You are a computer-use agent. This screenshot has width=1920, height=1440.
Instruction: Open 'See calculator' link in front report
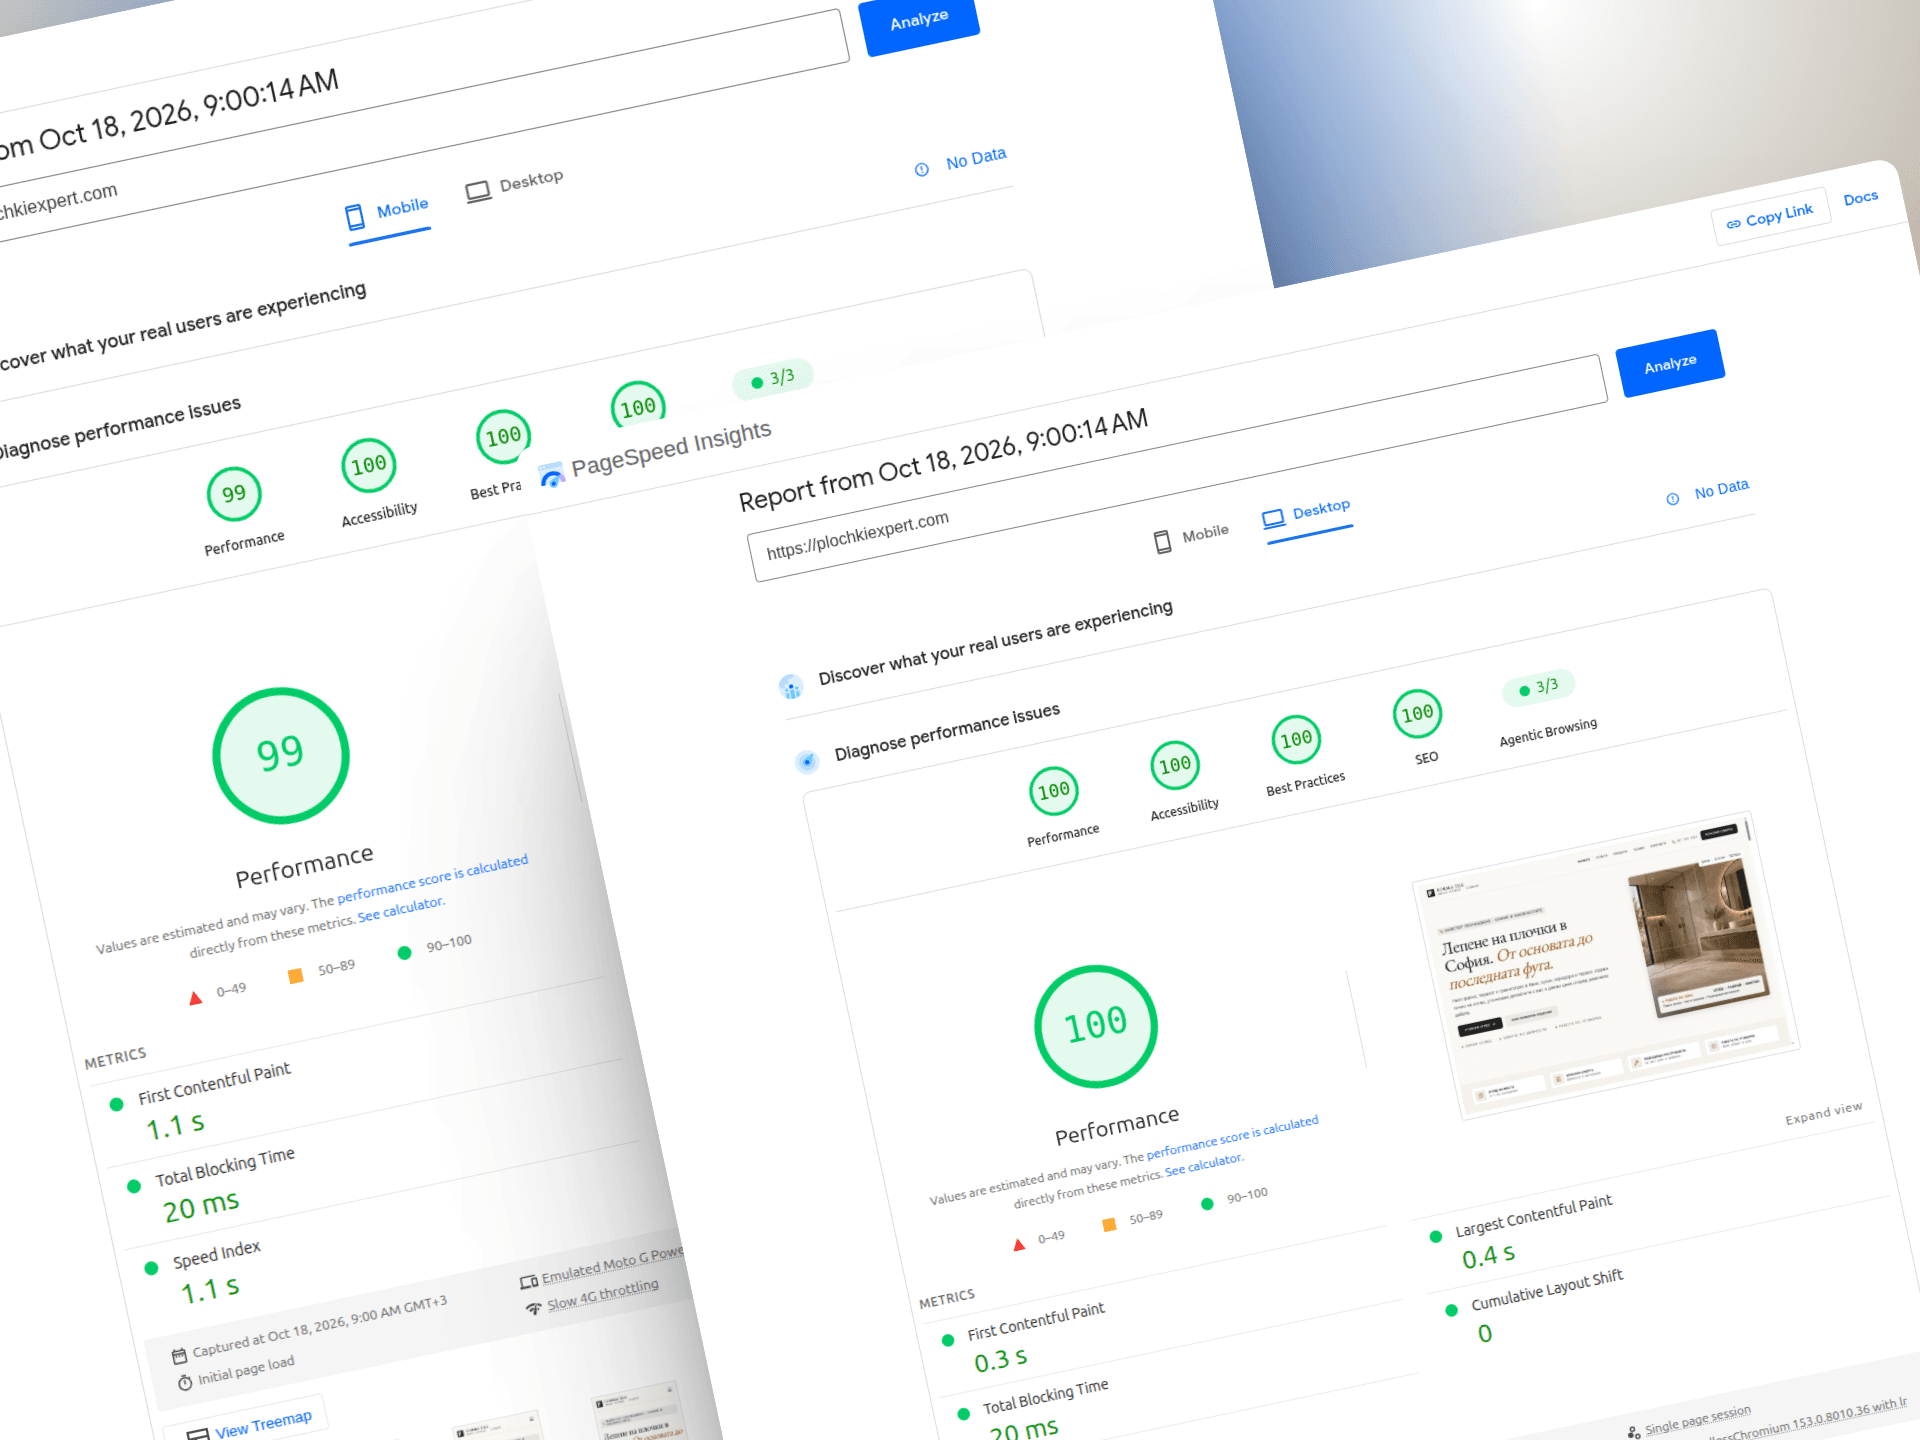tap(1204, 1165)
